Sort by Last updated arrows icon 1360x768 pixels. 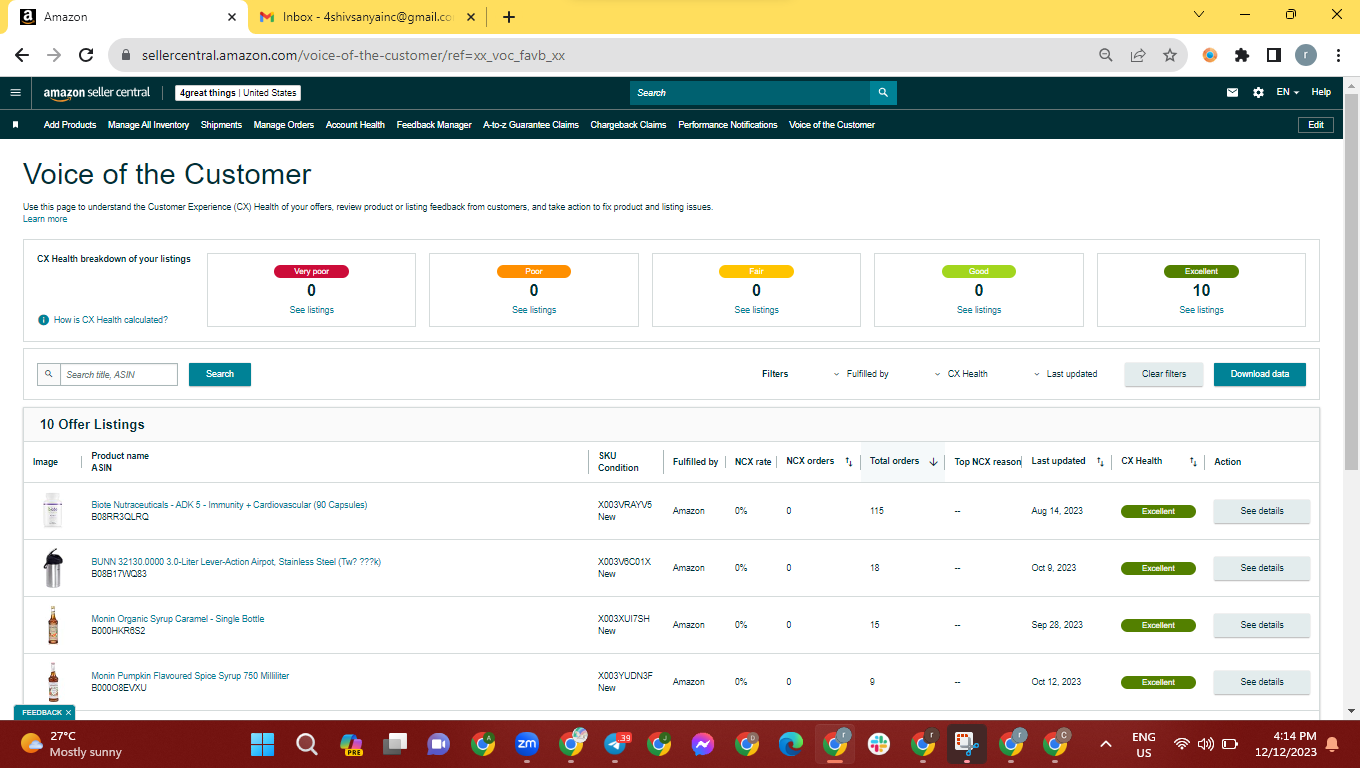(1100, 462)
